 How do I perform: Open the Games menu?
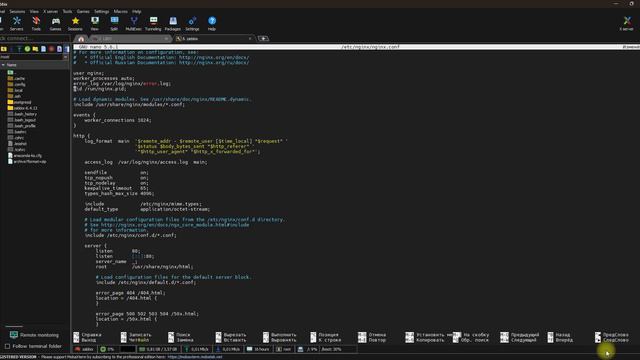83,11
